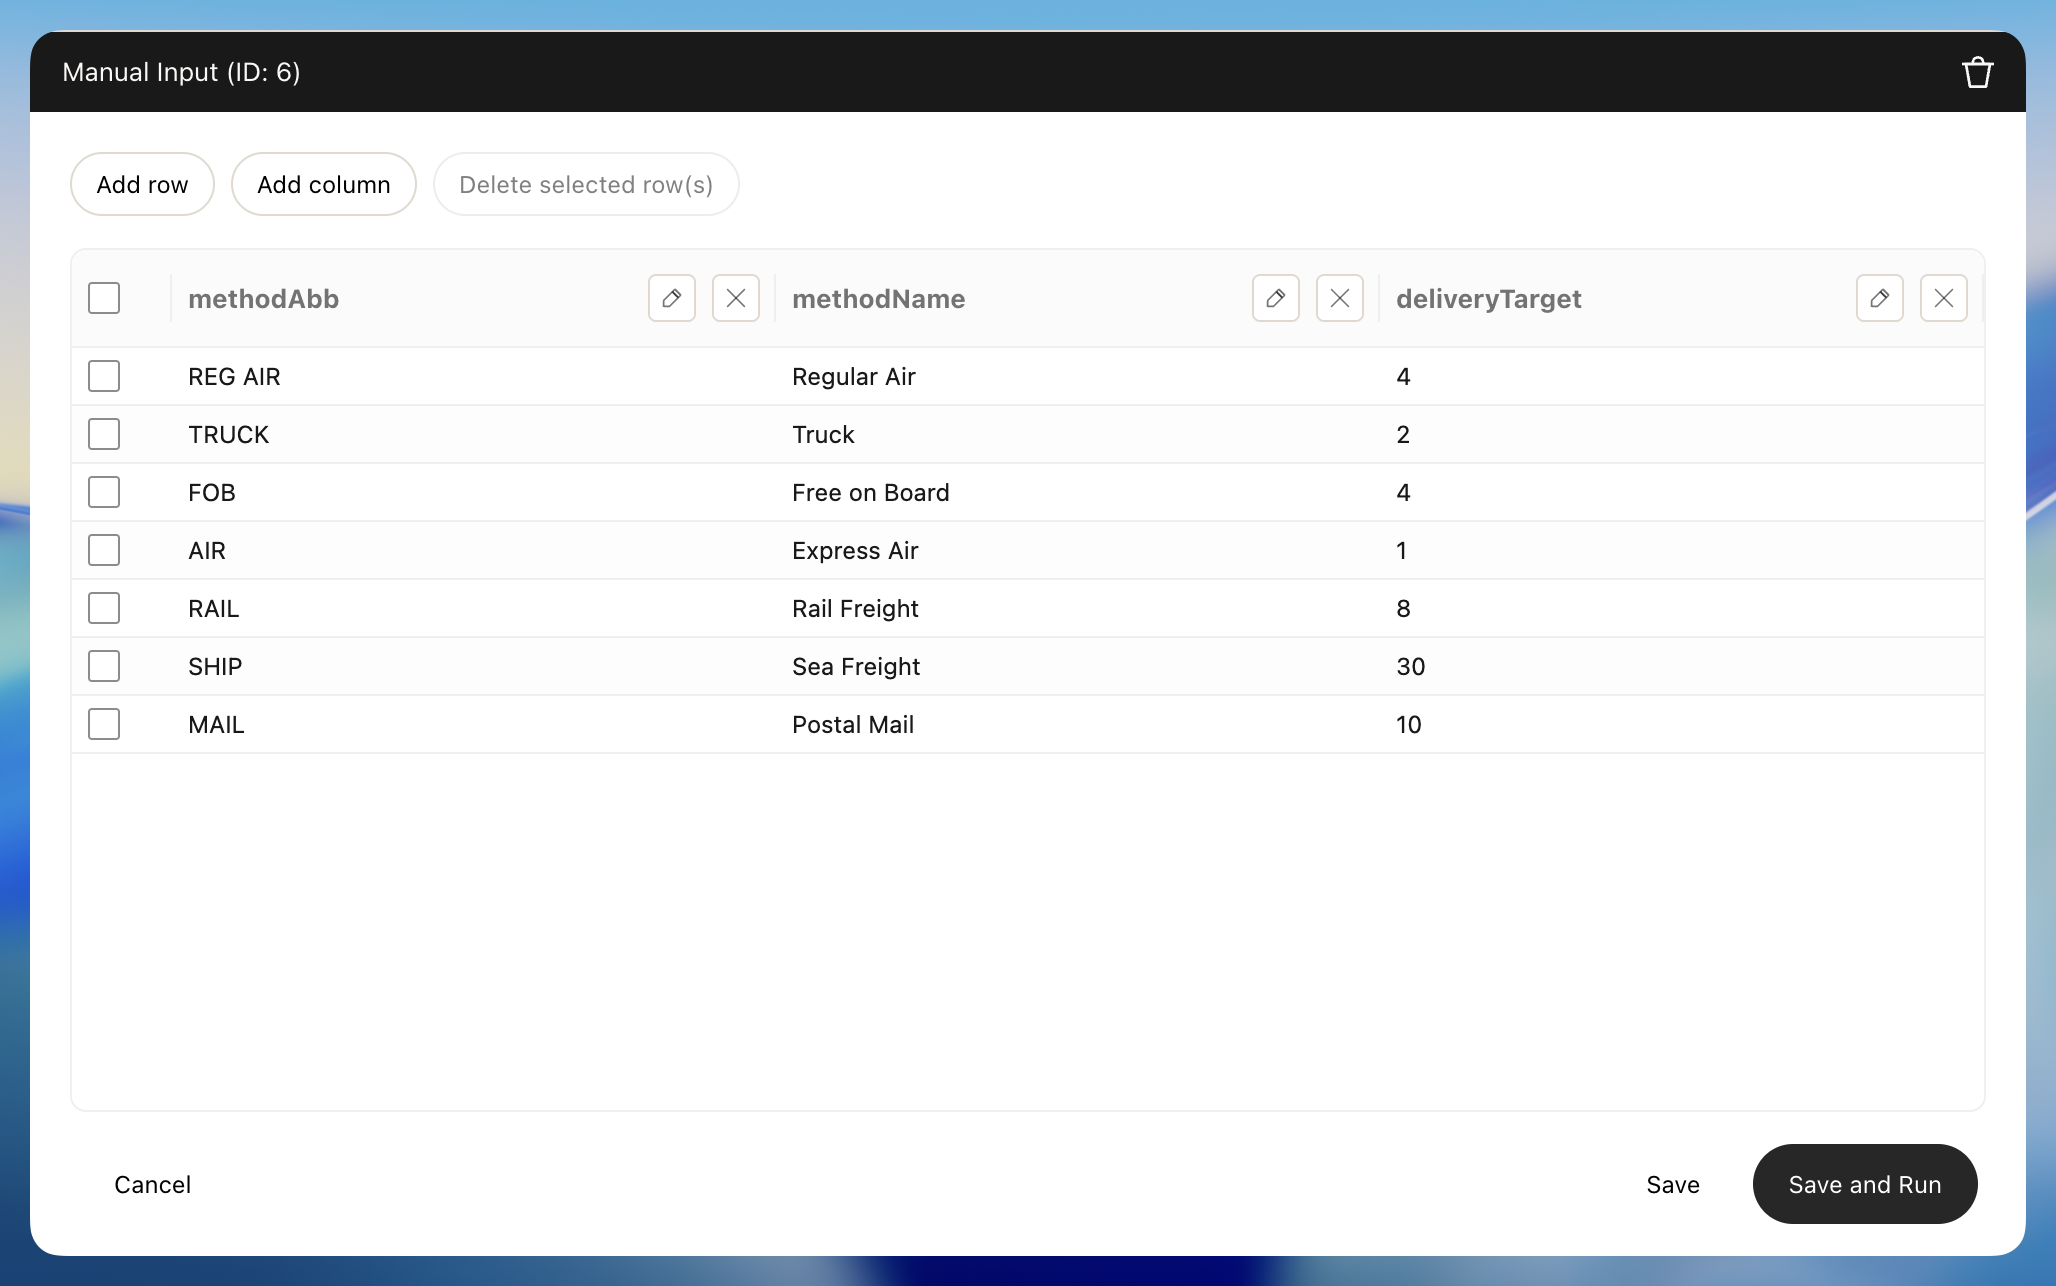Check the TRUCK row checkbox
This screenshot has height=1286, width=2056.
tap(104, 434)
